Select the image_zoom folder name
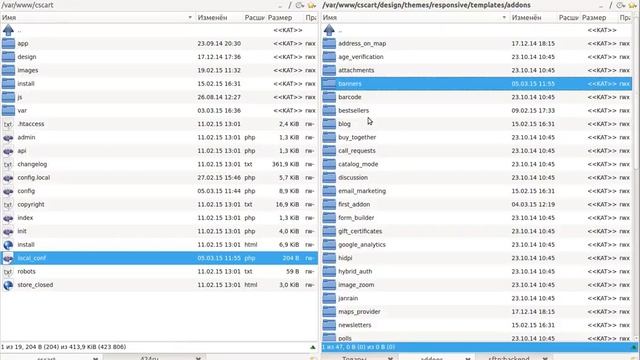The height and width of the screenshot is (360, 640). [356, 285]
